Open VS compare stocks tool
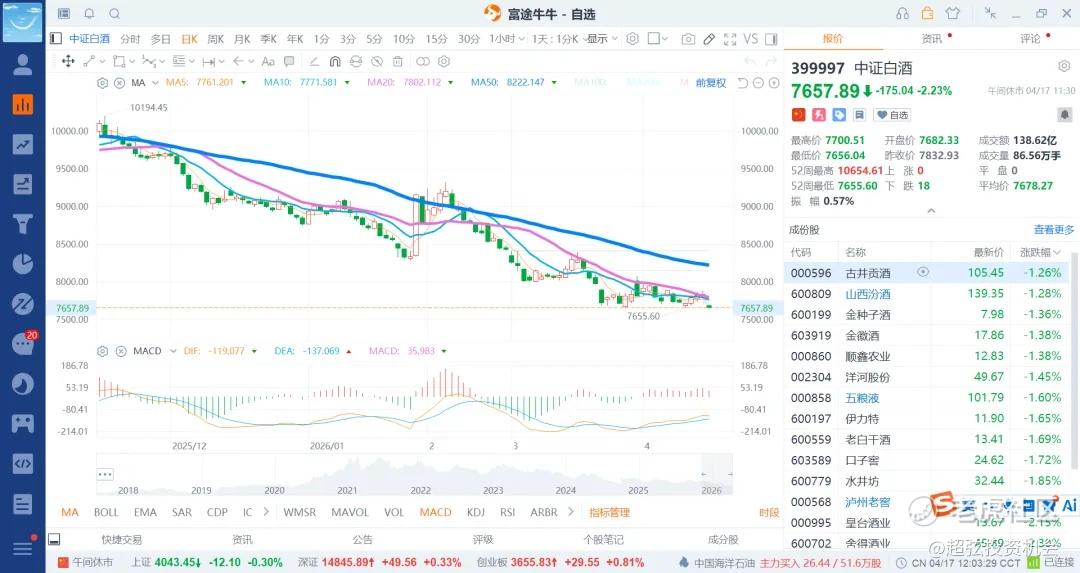 pos(751,39)
